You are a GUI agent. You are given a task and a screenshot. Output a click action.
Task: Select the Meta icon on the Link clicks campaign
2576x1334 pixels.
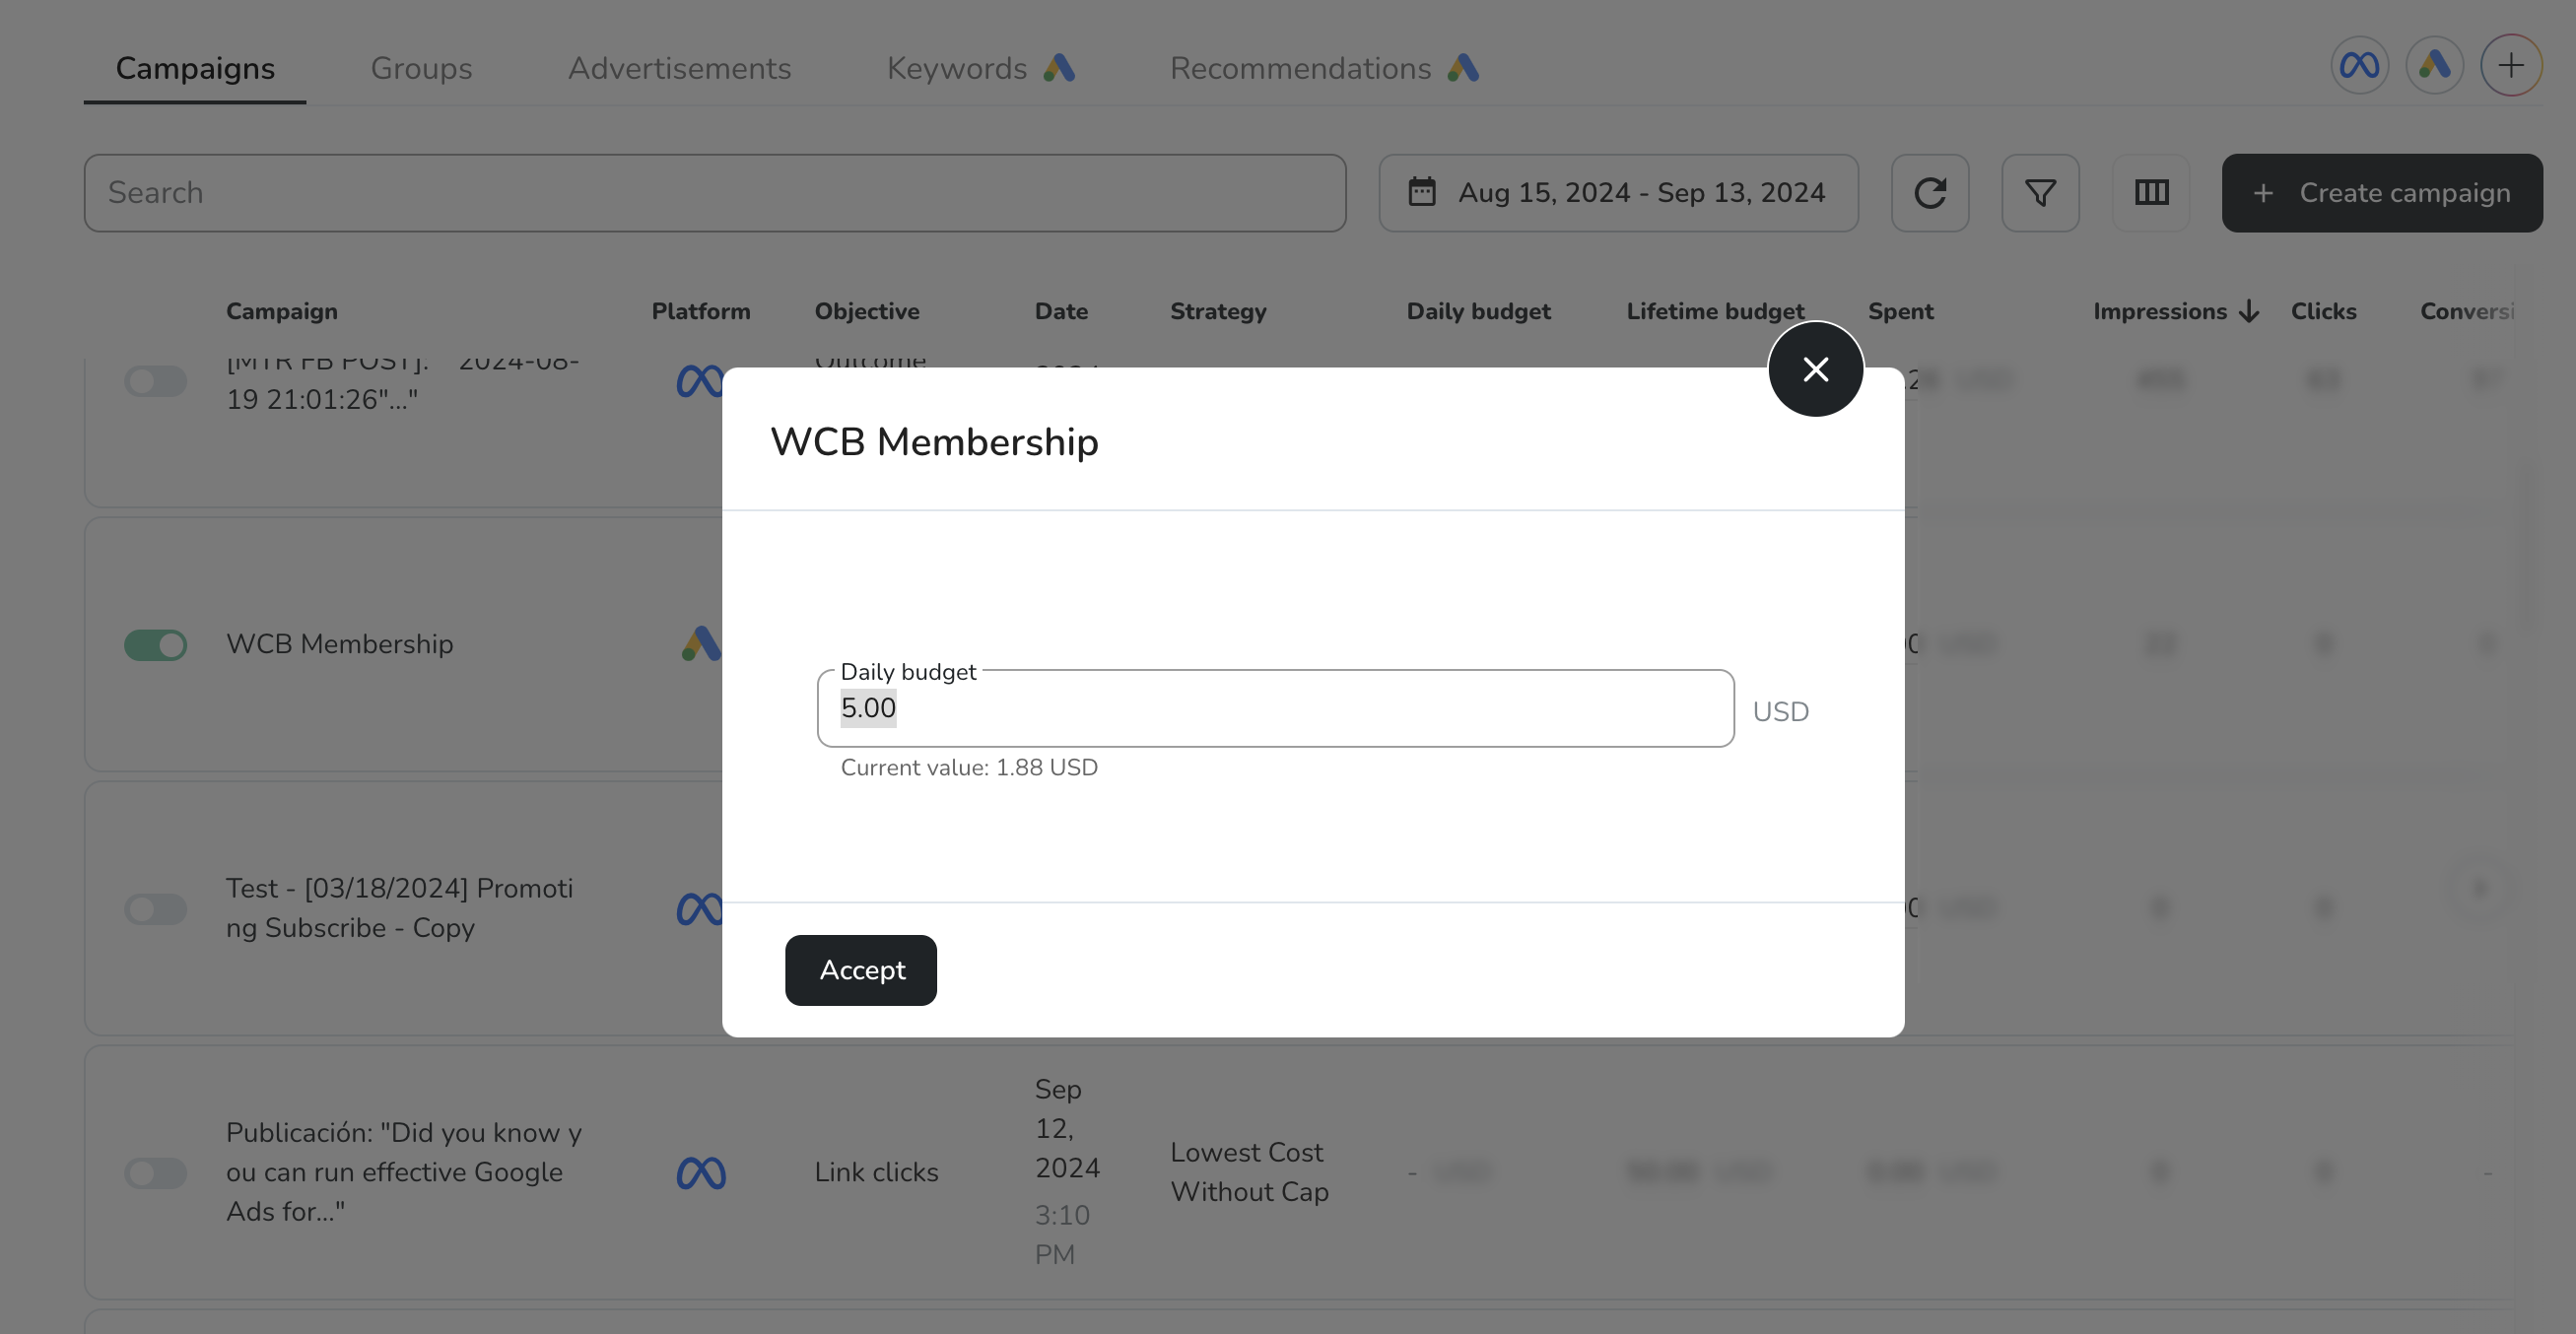point(701,1171)
